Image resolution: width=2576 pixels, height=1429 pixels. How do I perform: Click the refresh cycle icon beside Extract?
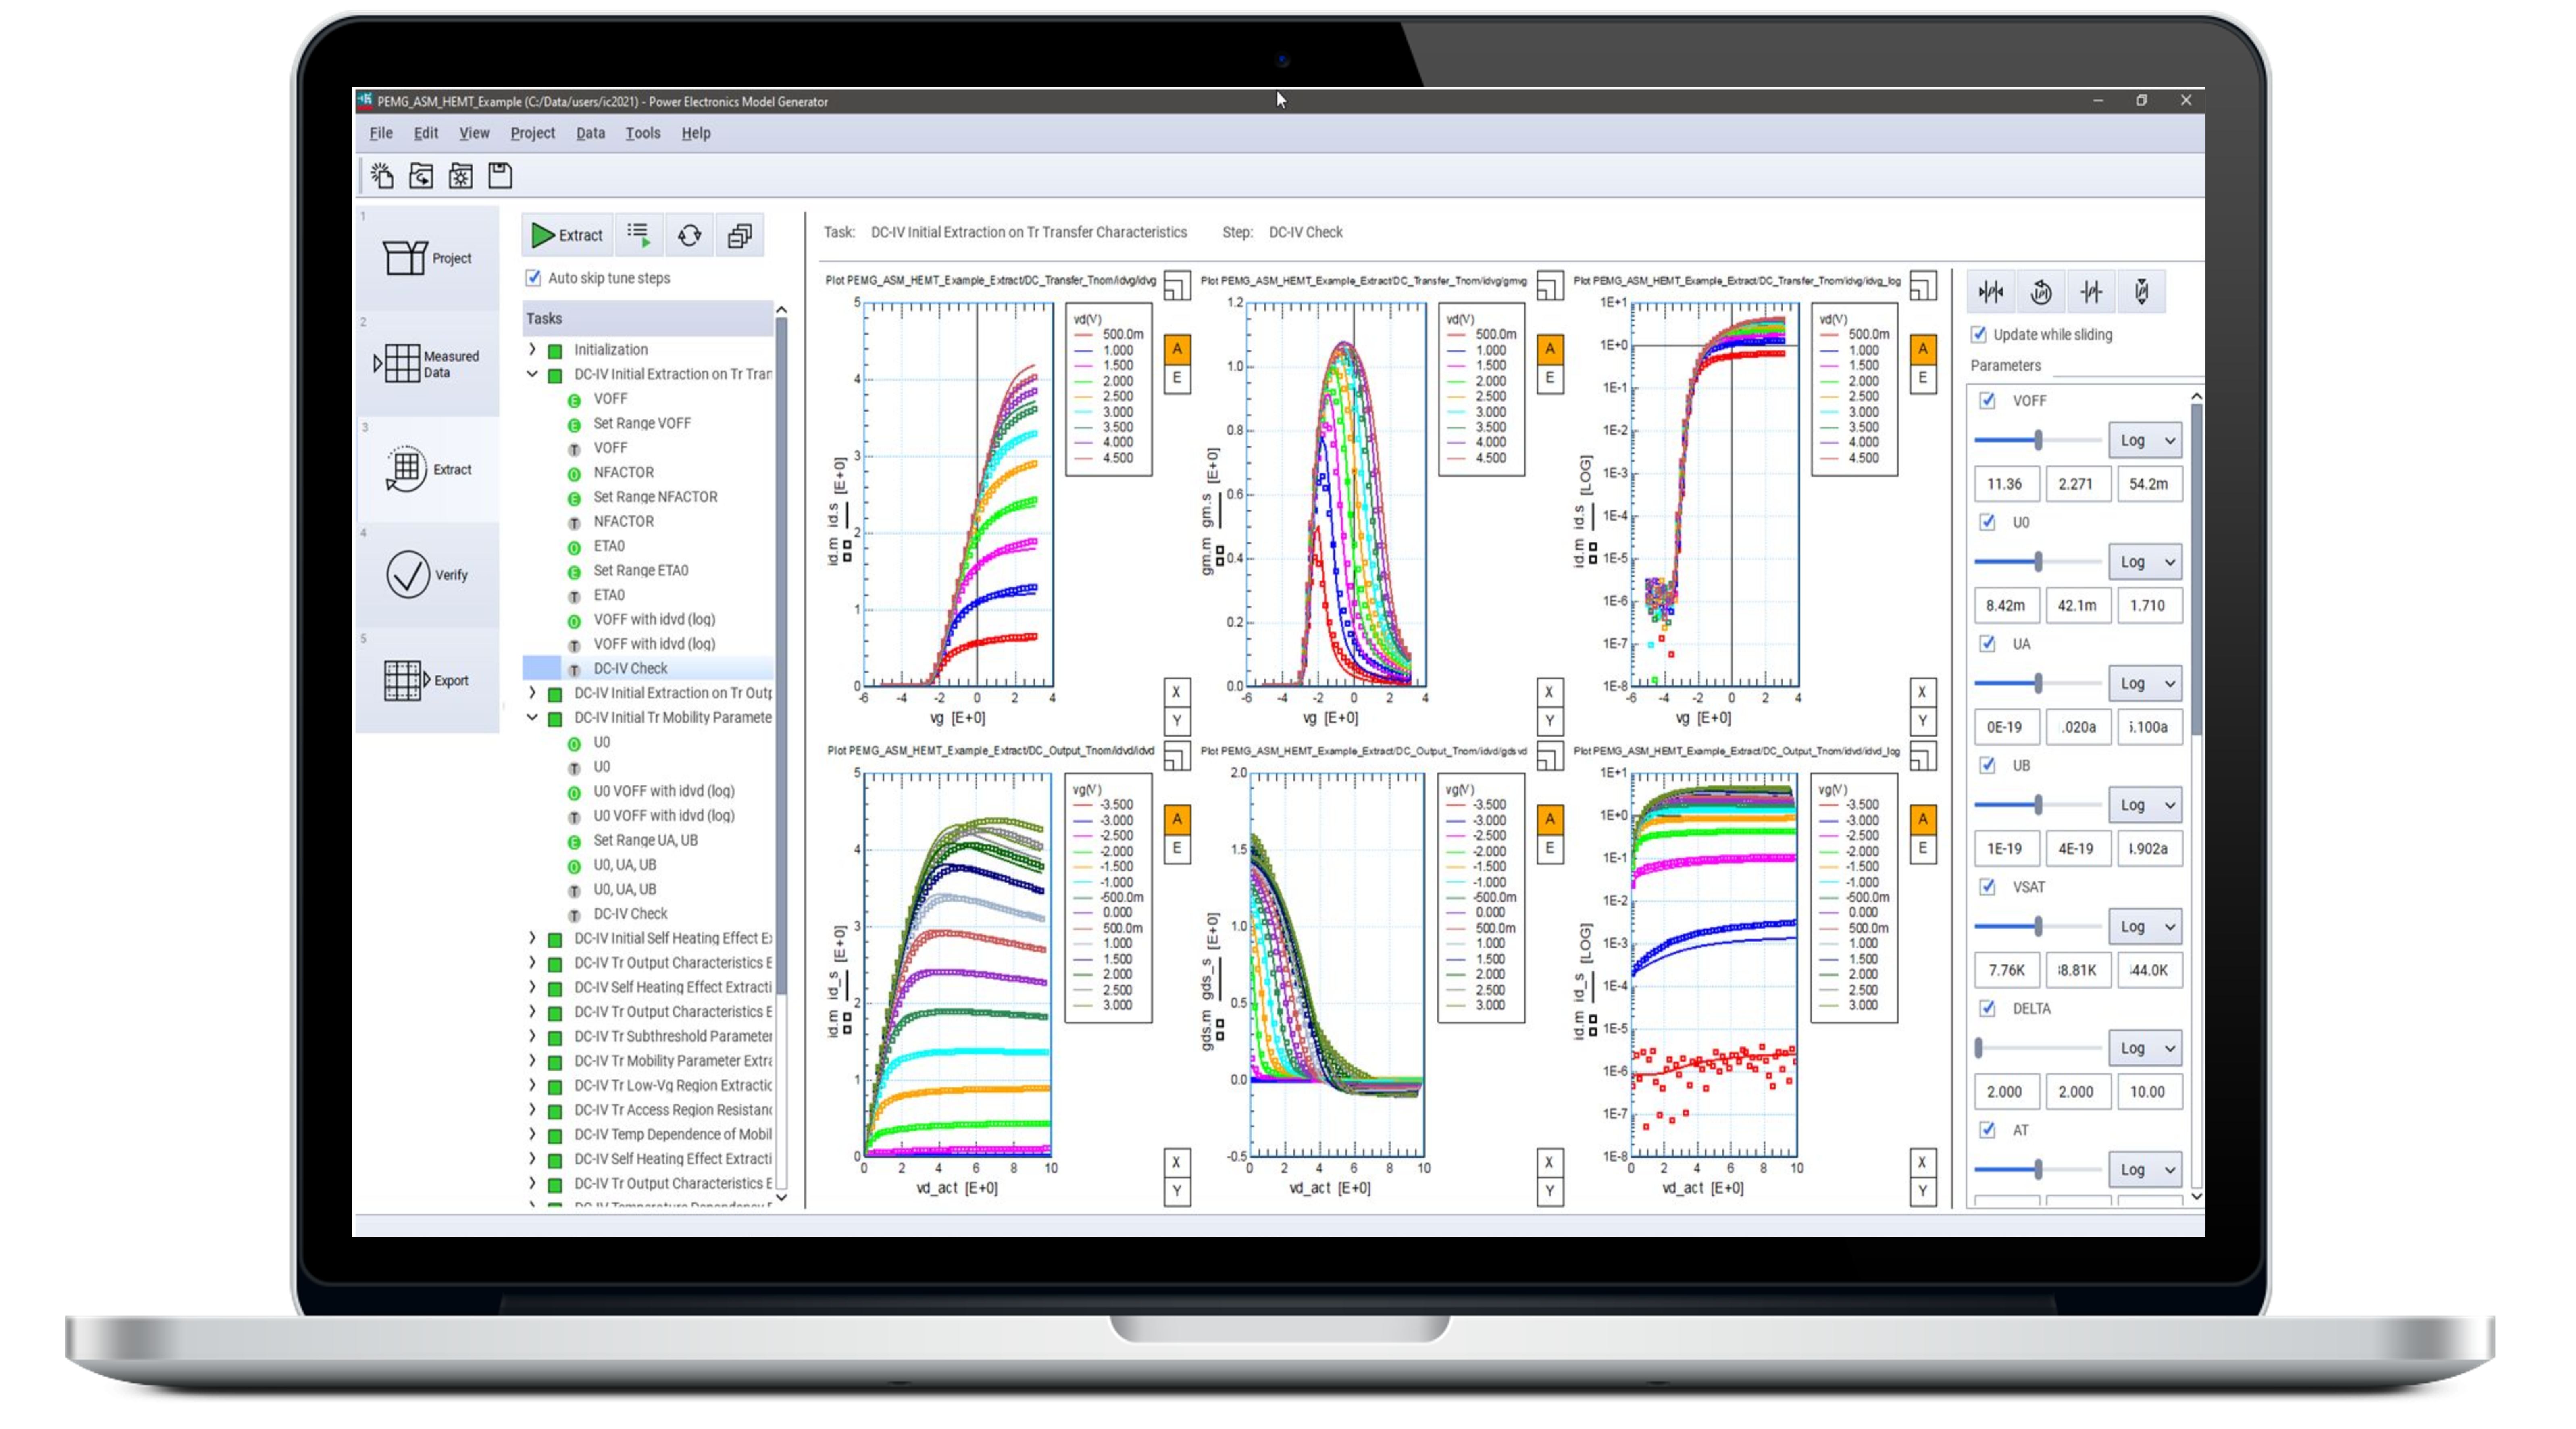click(x=689, y=235)
